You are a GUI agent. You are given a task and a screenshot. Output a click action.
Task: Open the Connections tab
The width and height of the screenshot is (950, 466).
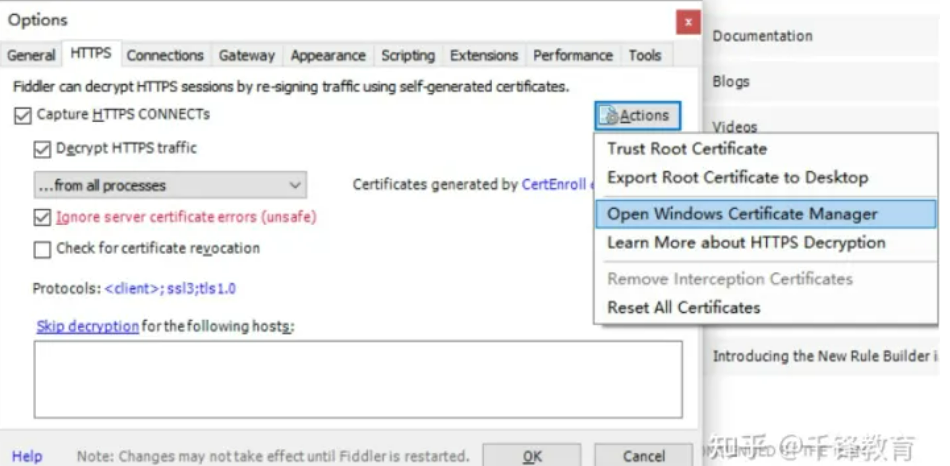point(165,55)
